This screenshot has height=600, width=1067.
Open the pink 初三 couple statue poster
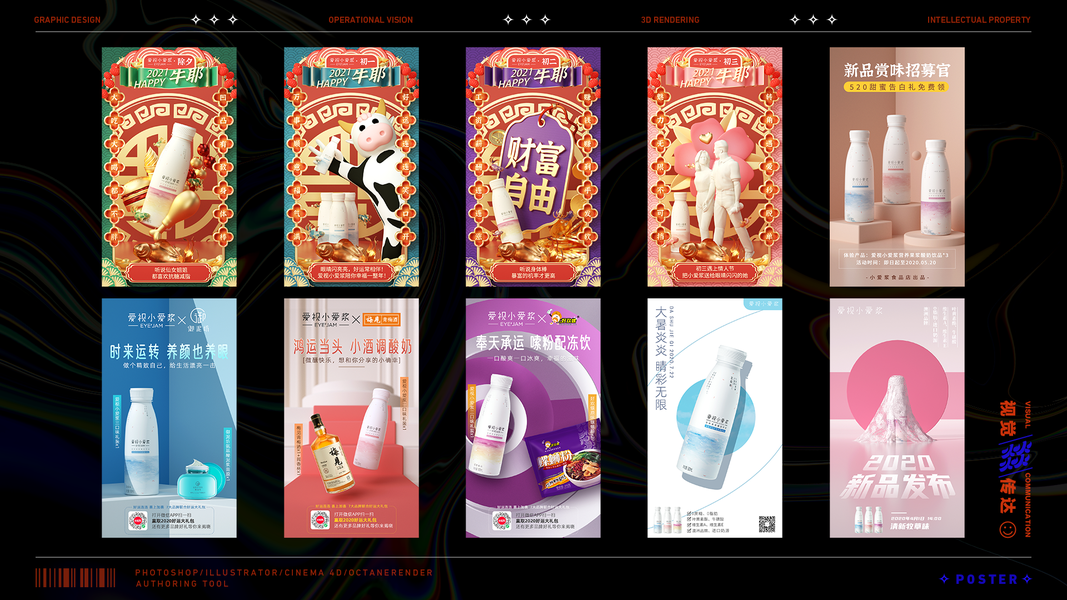(x=715, y=167)
